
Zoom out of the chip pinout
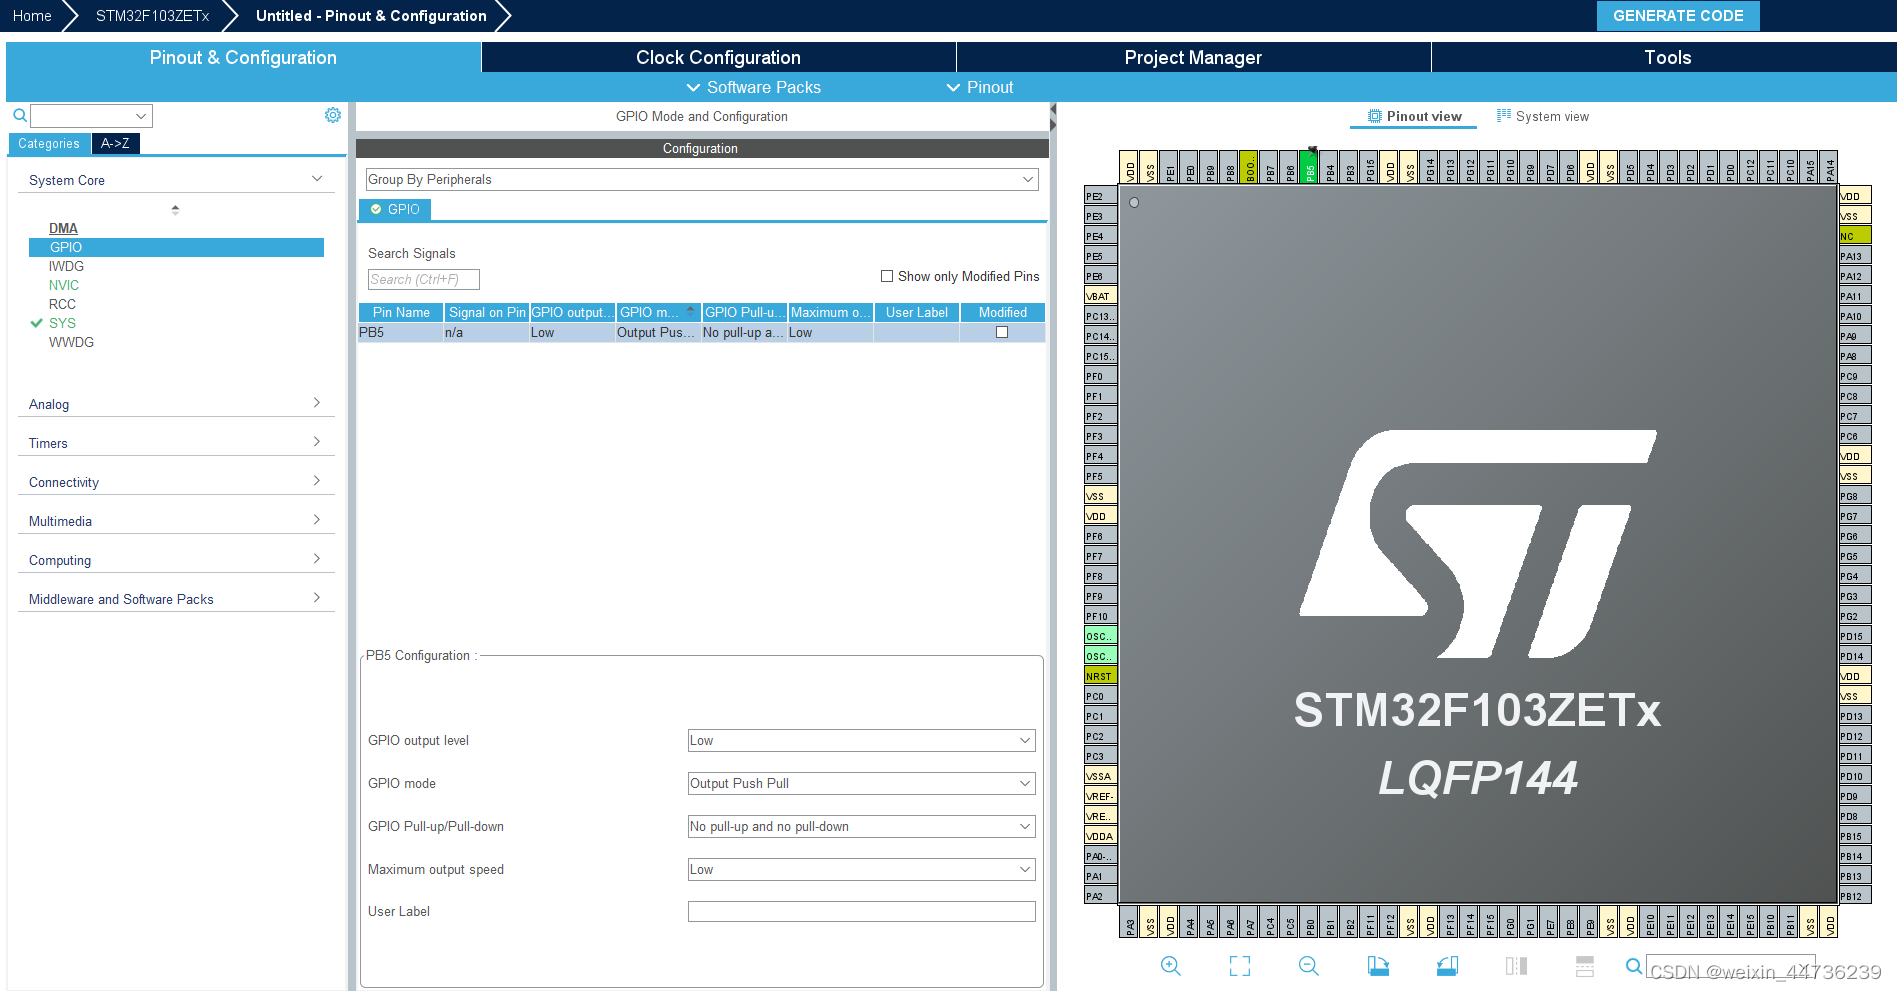click(x=1309, y=966)
